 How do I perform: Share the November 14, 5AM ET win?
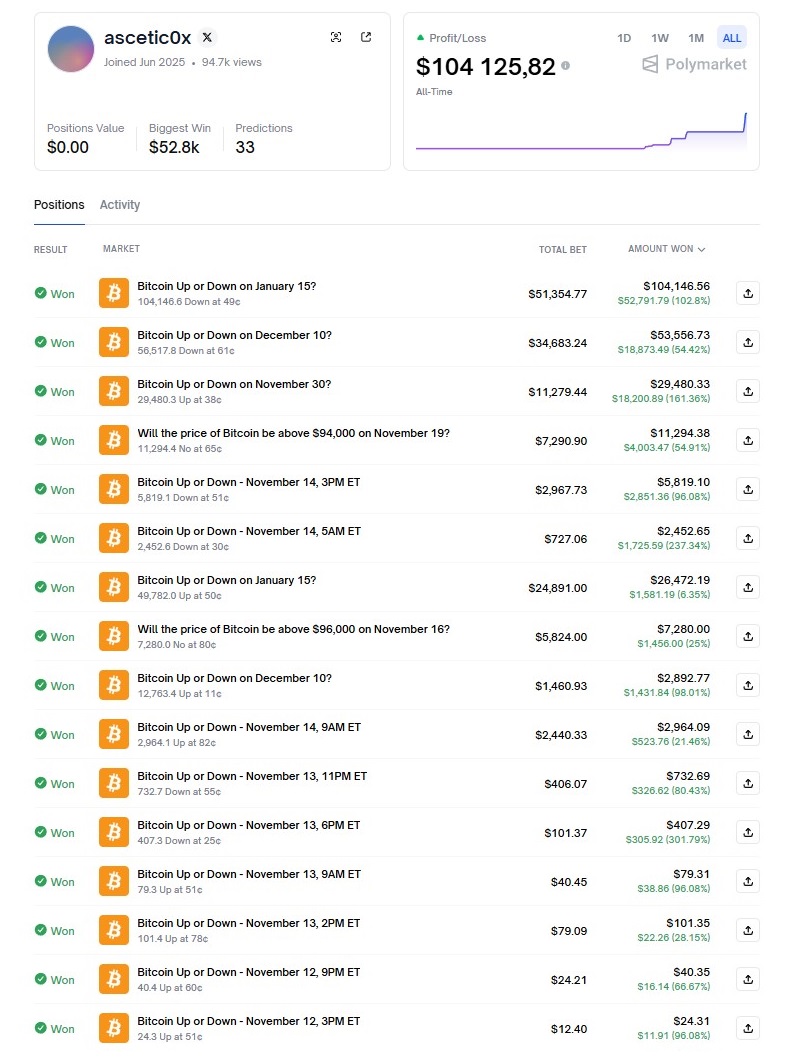[x=748, y=539]
